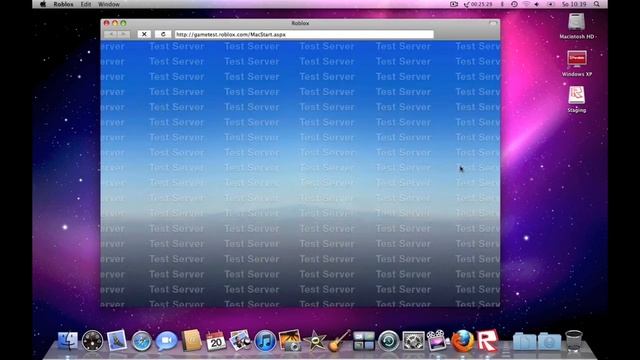Click the Roblox icon in the dock
Image resolution: width=640 pixels, height=360 pixels.
(488, 340)
